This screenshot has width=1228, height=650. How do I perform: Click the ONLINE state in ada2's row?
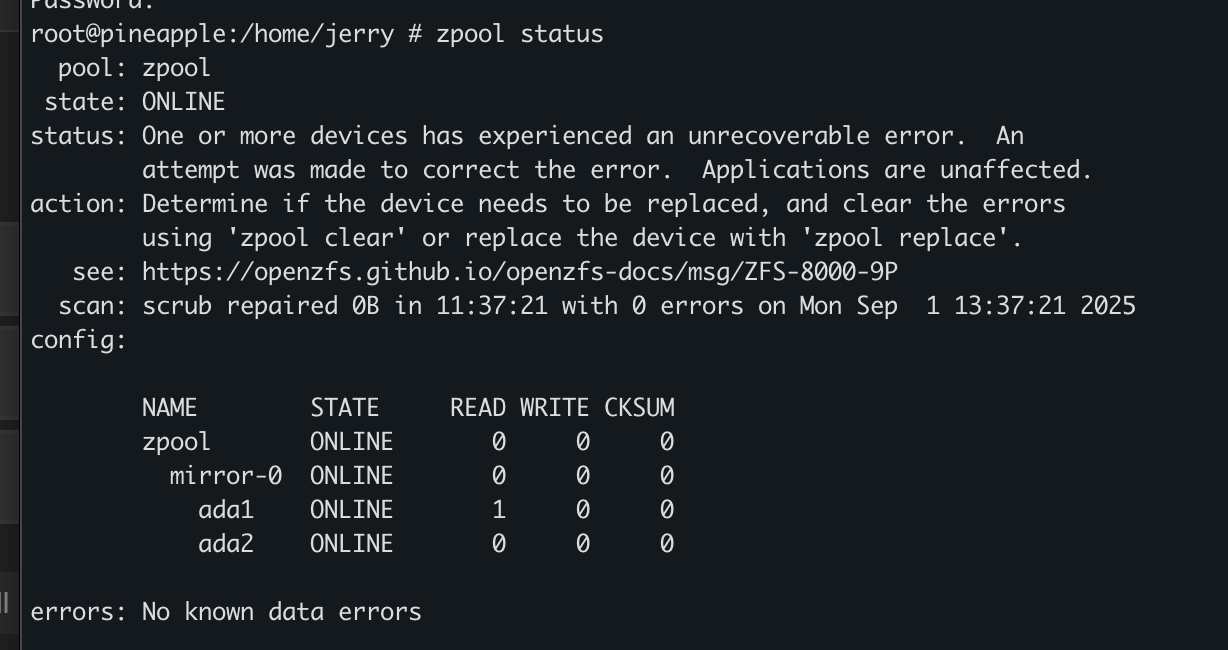(351, 544)
